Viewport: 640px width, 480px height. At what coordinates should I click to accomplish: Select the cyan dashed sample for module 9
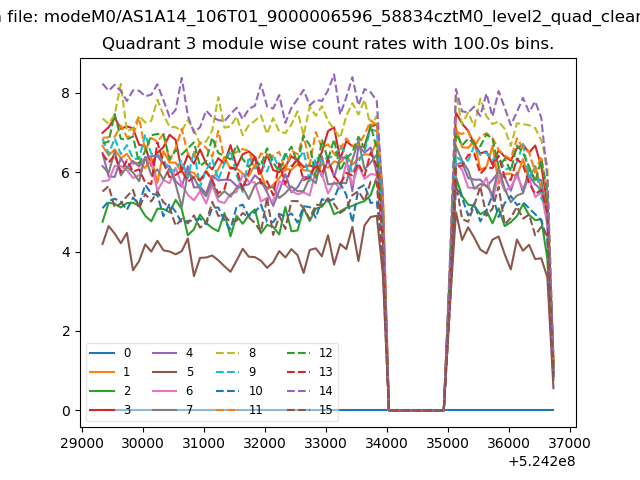coord(228,371)
